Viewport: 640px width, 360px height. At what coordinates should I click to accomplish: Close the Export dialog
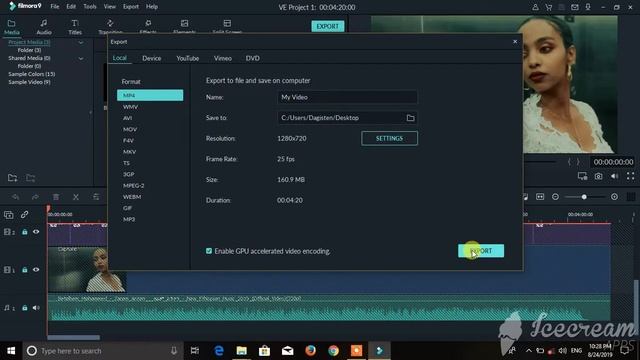[515, 42]
